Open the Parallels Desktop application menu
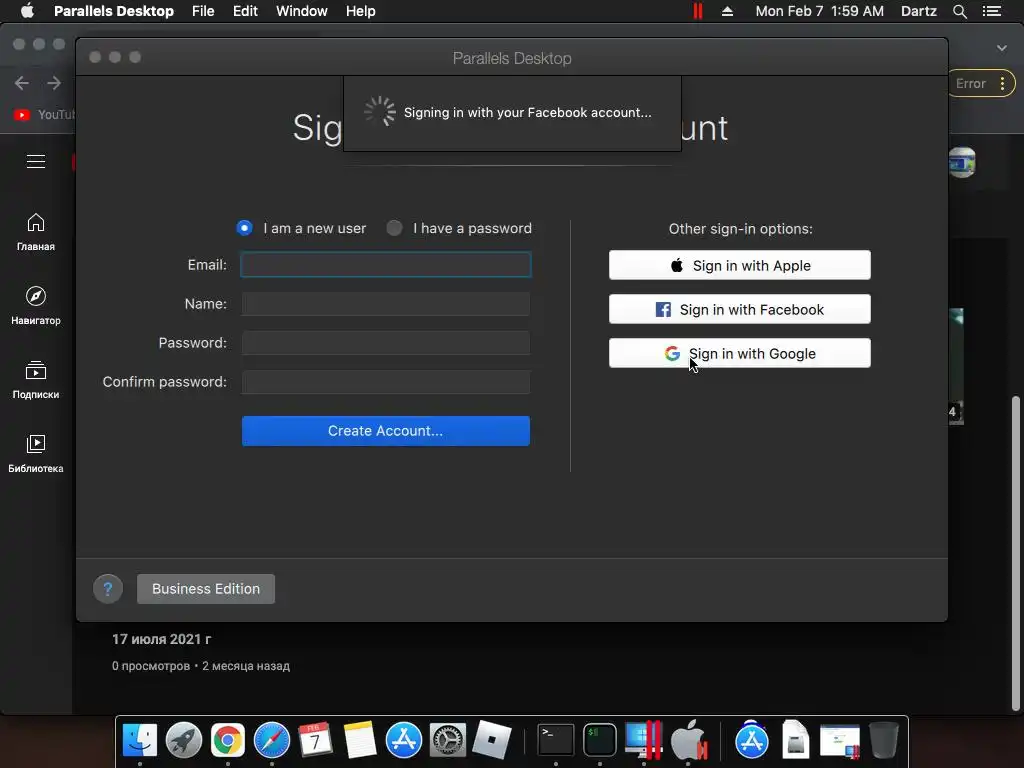 [114, 11]
